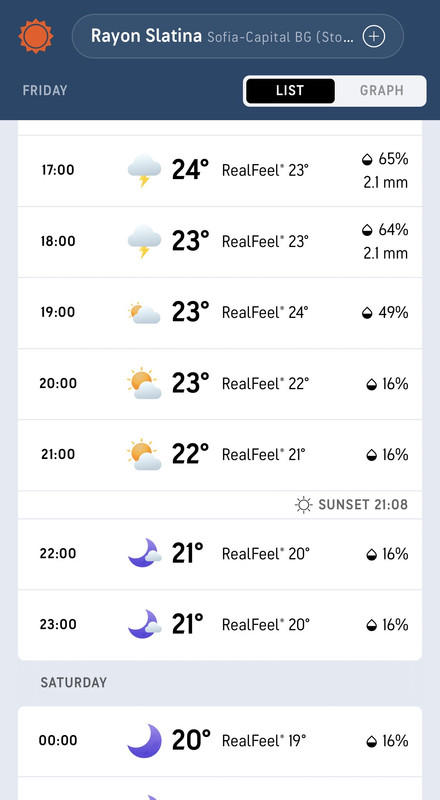Tap the mostly sunny icon at 20:00

[144, 383]
